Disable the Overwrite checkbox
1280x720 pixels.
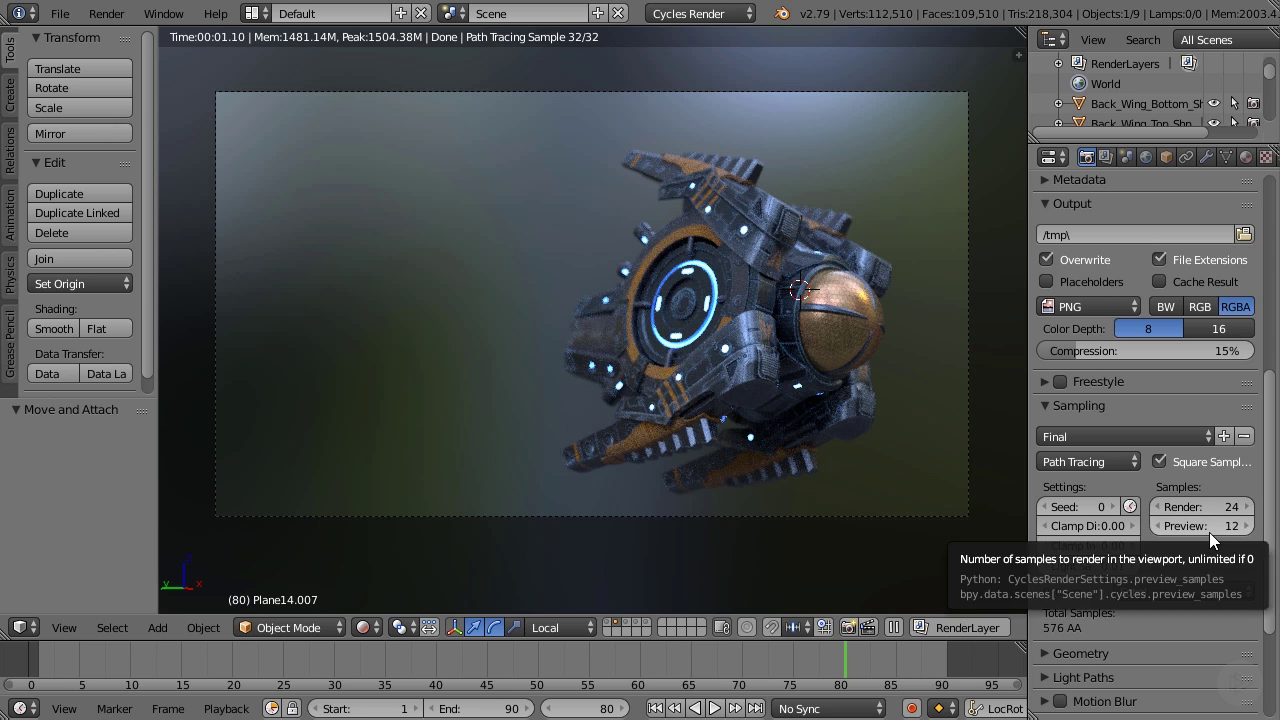click(x=1047, y=260)
